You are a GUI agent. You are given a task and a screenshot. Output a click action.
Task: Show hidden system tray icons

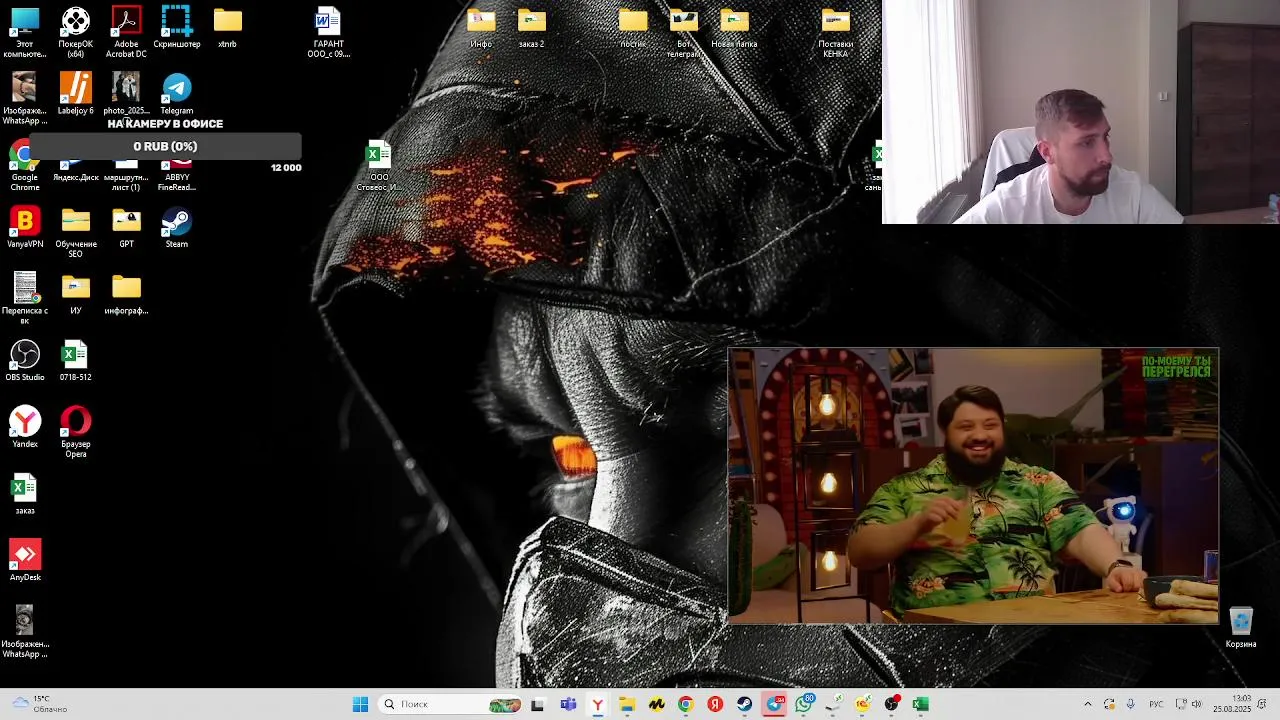pyautogui.click(x=1088, y=704)
